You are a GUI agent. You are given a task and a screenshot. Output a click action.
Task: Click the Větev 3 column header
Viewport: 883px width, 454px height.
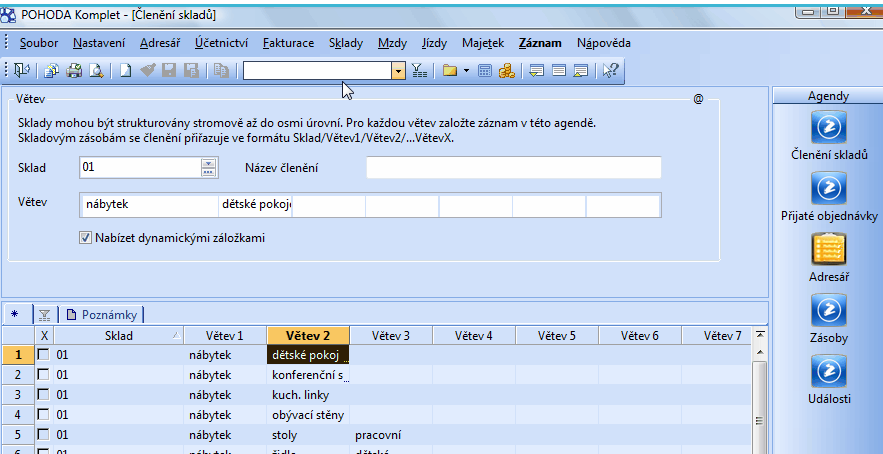point(391,336)
